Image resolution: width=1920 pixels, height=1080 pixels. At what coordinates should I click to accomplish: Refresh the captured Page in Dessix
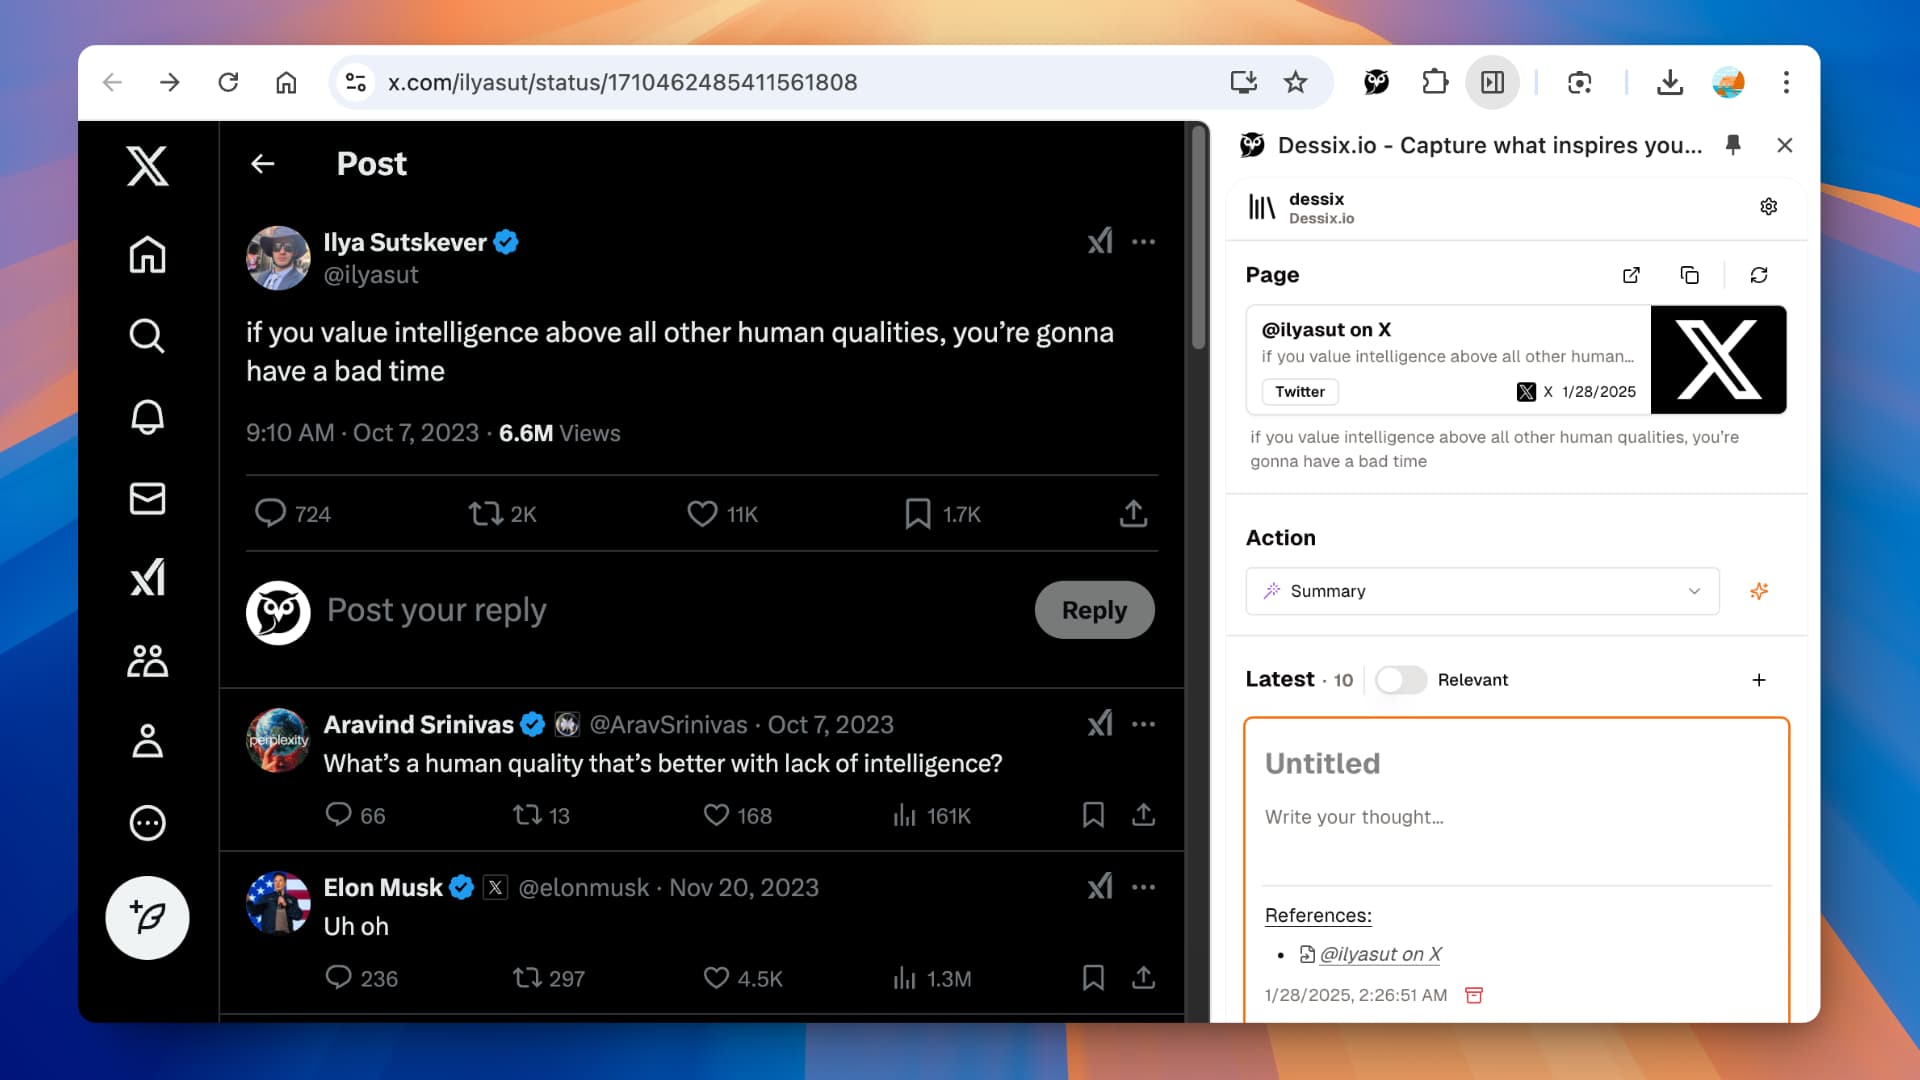tap(1759, 275)
